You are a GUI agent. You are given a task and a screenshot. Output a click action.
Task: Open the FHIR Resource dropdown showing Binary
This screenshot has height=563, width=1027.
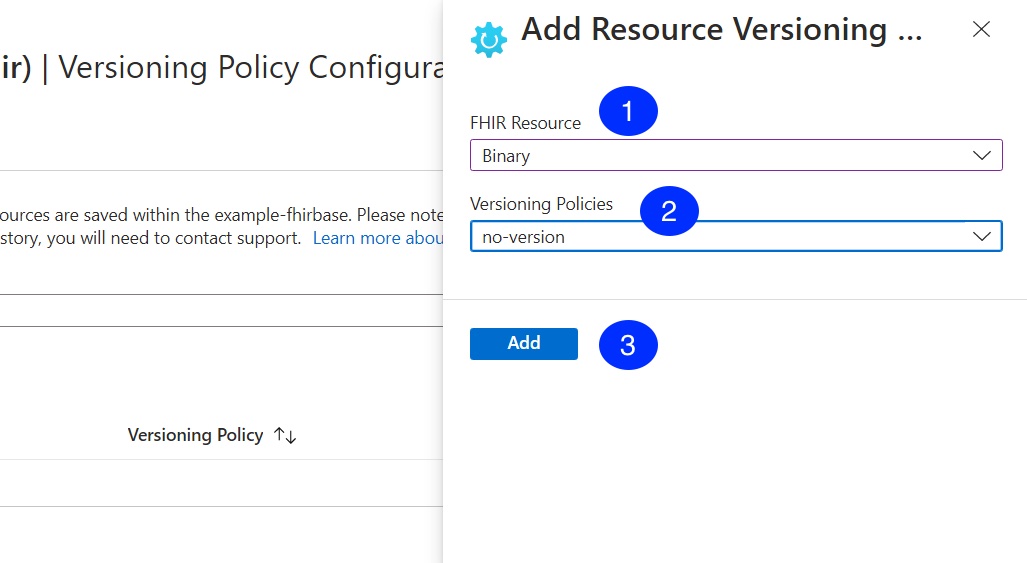(x=736, y=155)
